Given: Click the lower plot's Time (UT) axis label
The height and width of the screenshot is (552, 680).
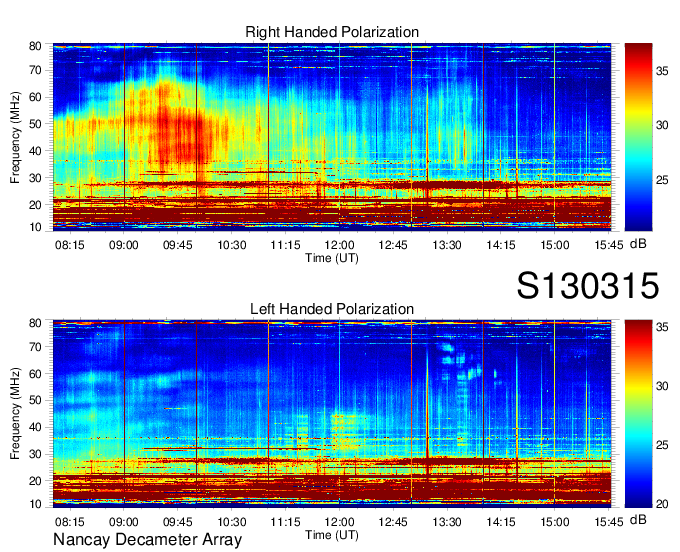Looking at the screenshot, I should coord(332,535).
